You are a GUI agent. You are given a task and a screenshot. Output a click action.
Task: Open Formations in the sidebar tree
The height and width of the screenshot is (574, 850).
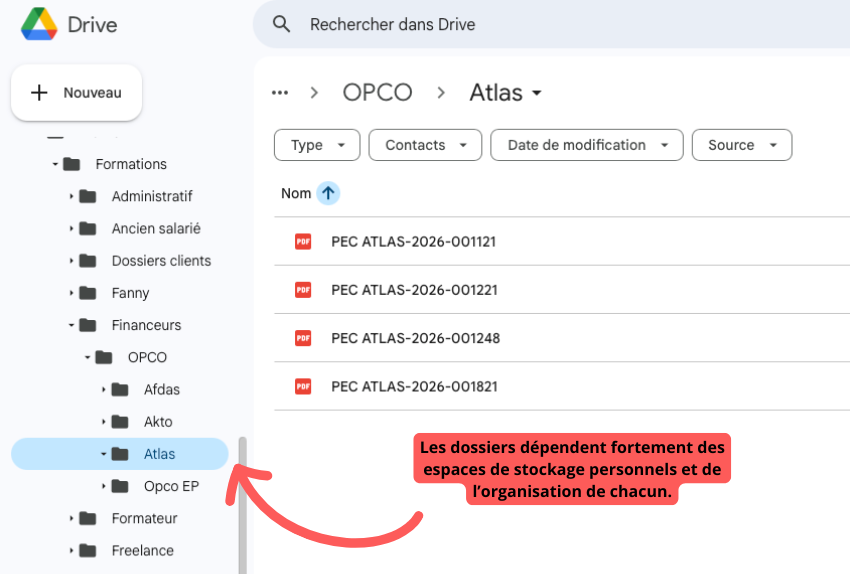pyautogui.click(x=131, y=164)
